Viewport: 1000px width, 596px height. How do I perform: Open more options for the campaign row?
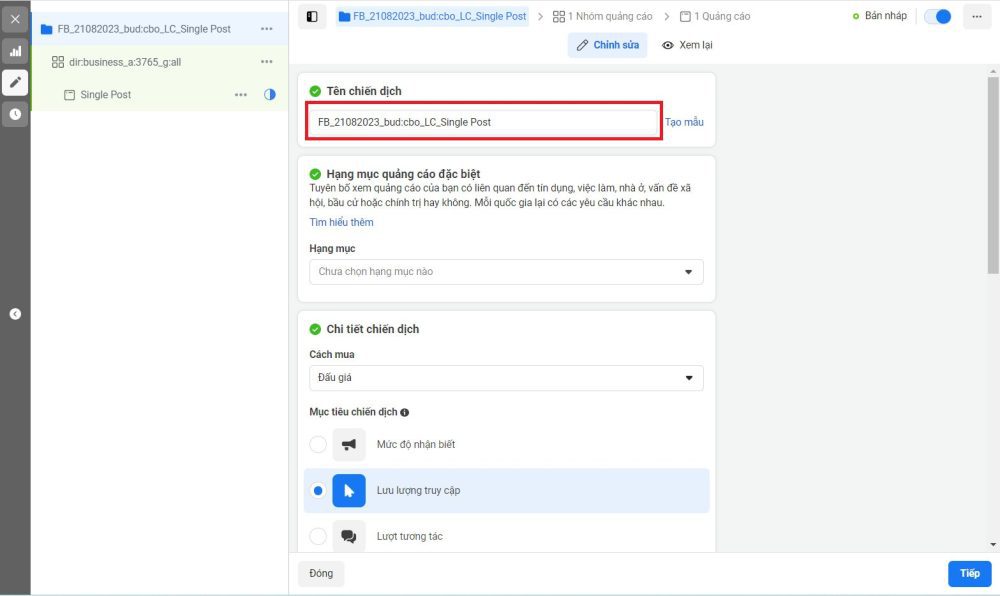coord(267,29)
